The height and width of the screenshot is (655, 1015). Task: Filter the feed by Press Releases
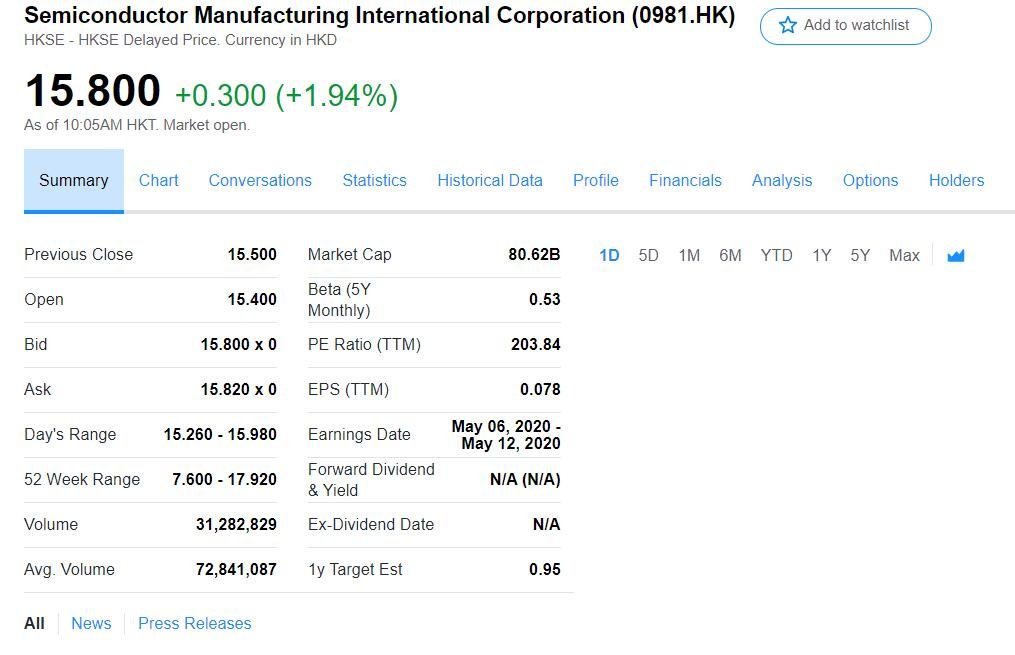(194, 624)
